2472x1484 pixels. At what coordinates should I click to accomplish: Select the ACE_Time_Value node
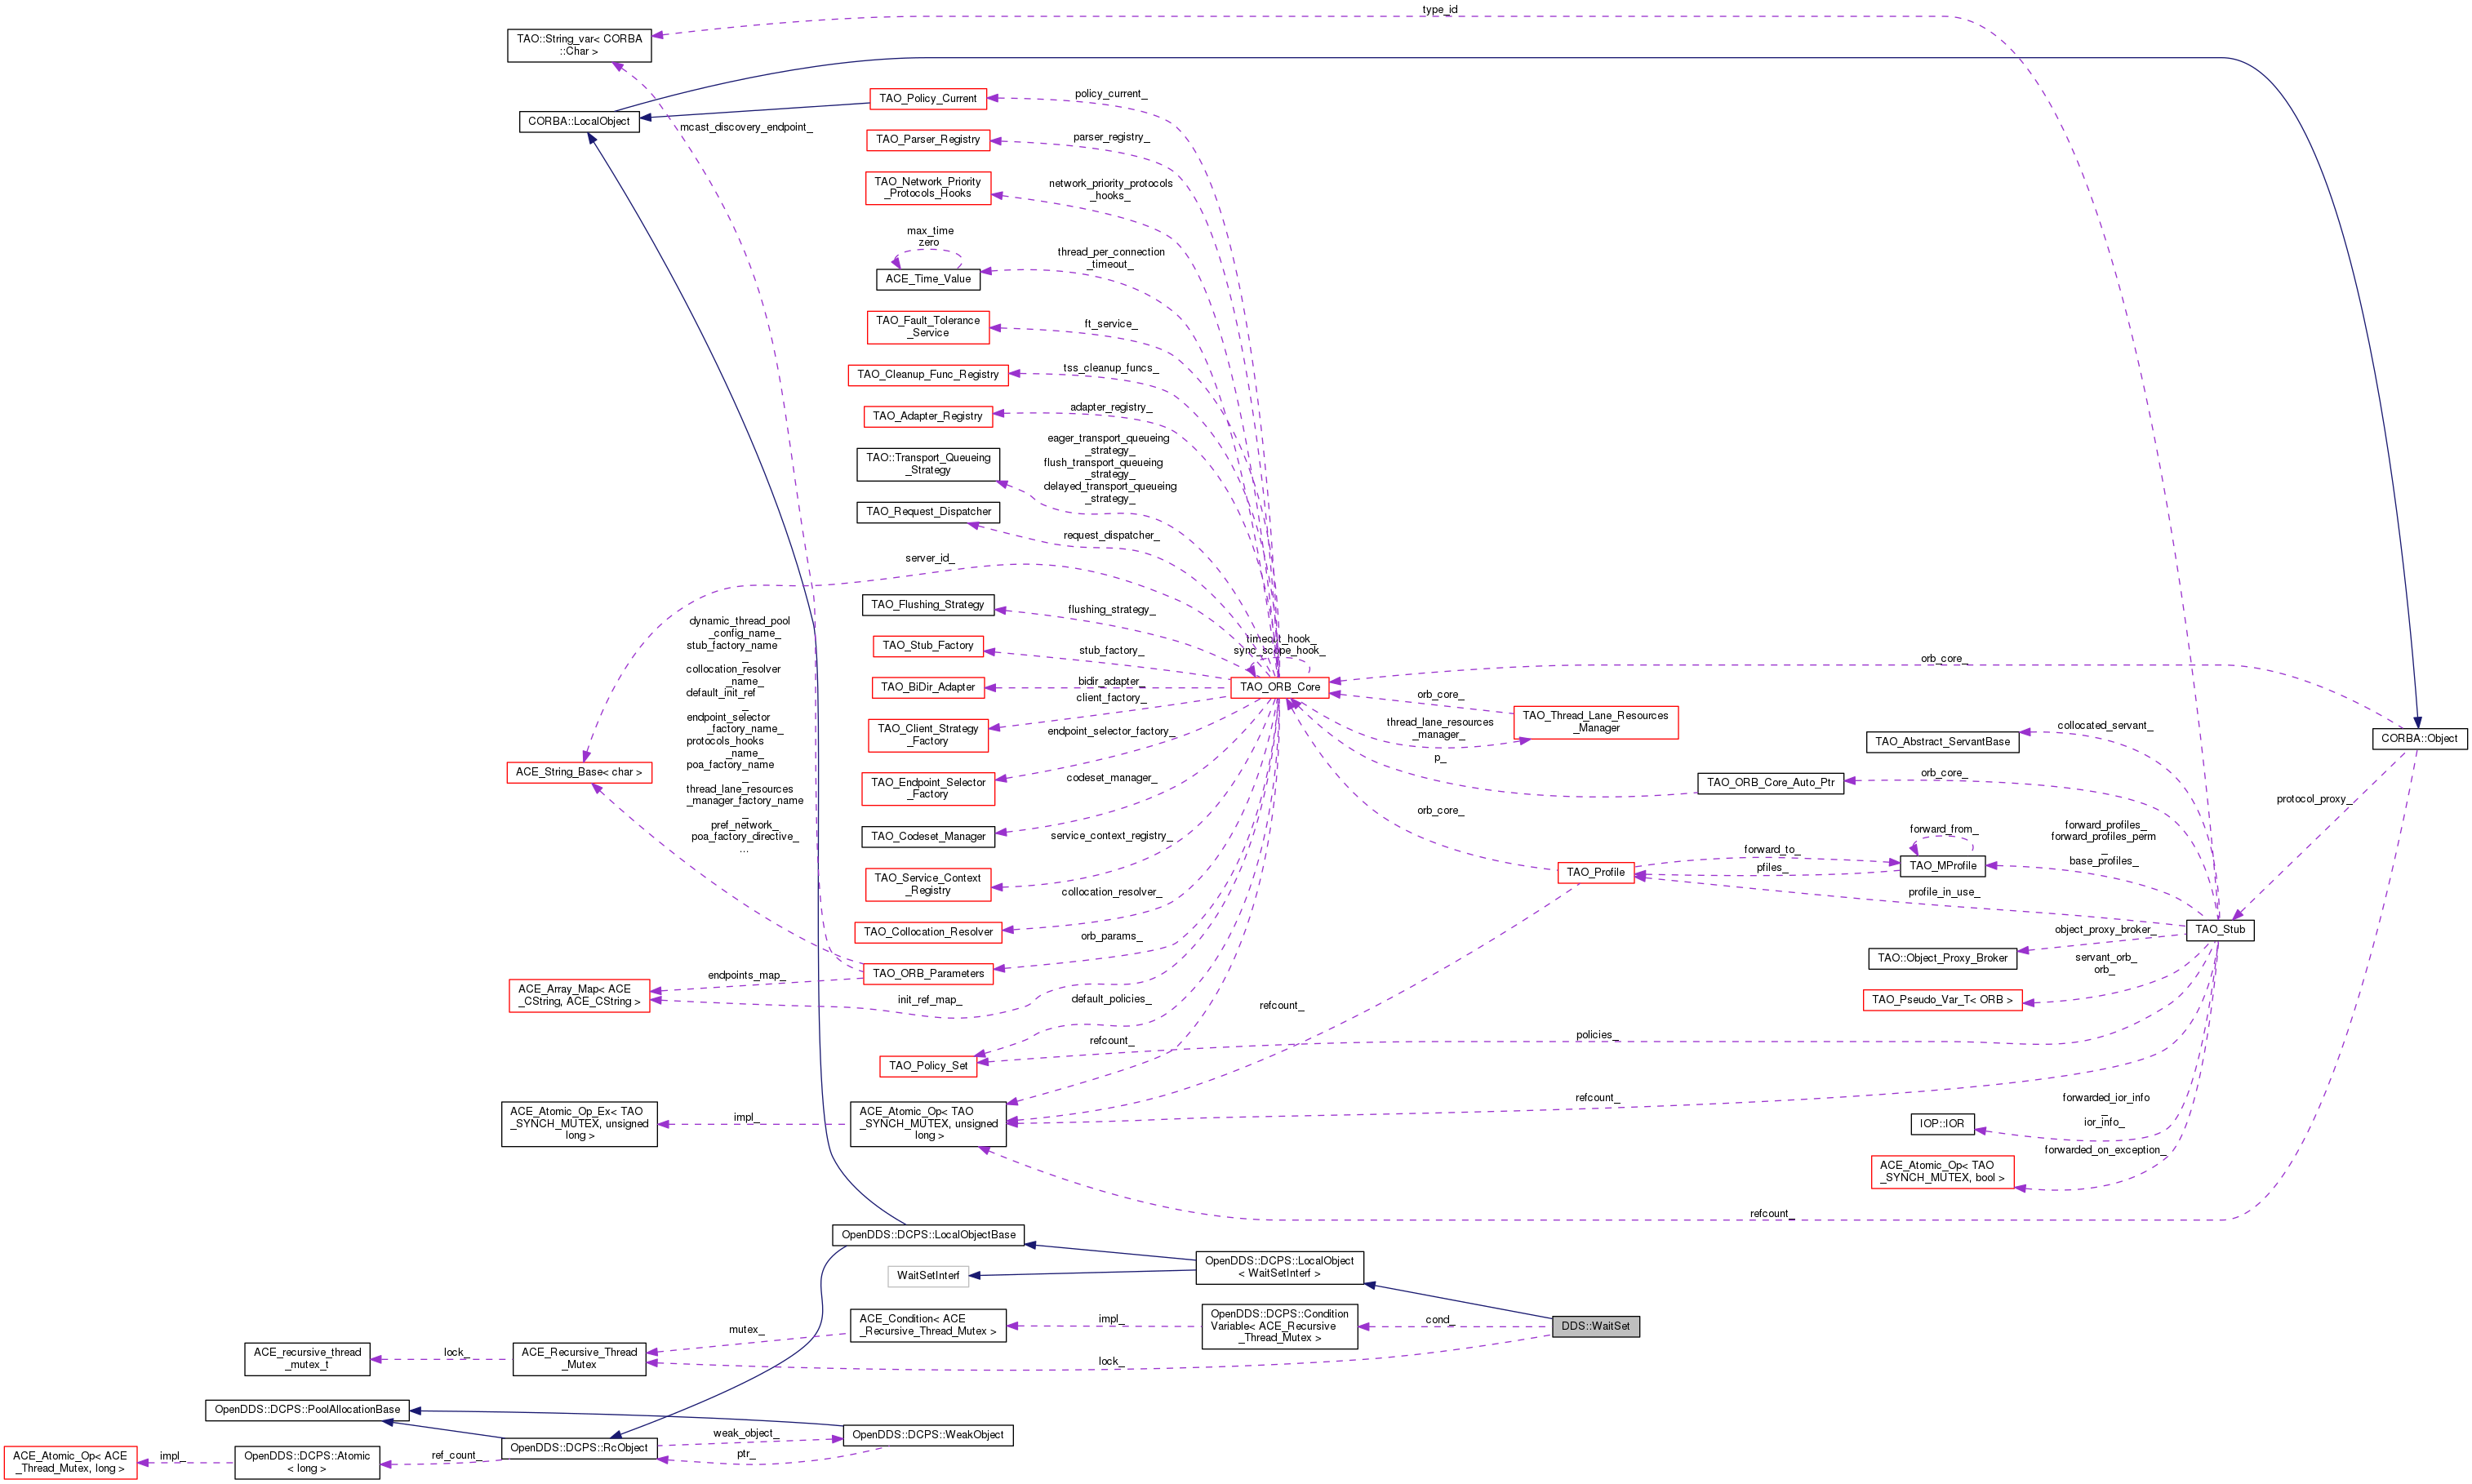coord(927,279)
